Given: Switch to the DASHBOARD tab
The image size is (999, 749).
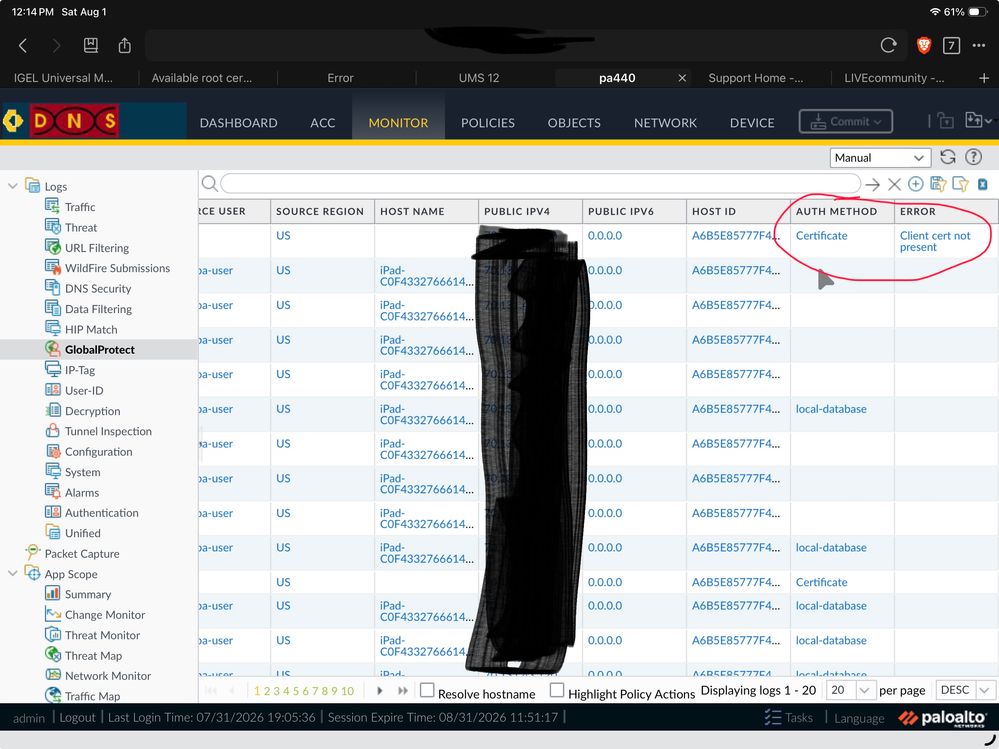Looking at the screenshot, I should pos(238,123).
